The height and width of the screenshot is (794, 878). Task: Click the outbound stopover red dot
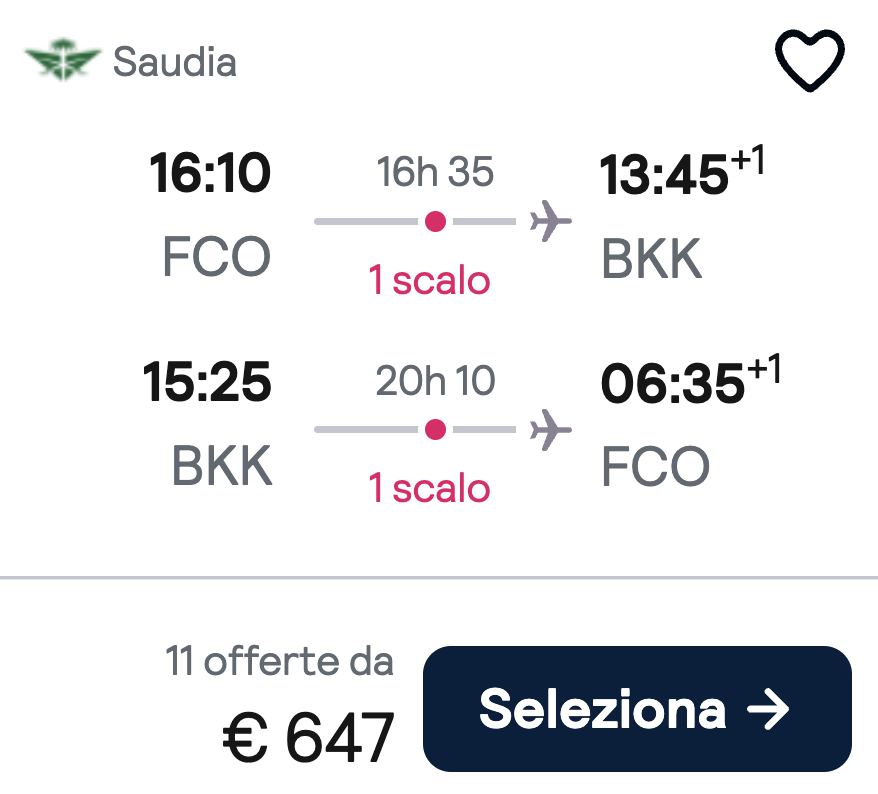[x=435, y=221]
